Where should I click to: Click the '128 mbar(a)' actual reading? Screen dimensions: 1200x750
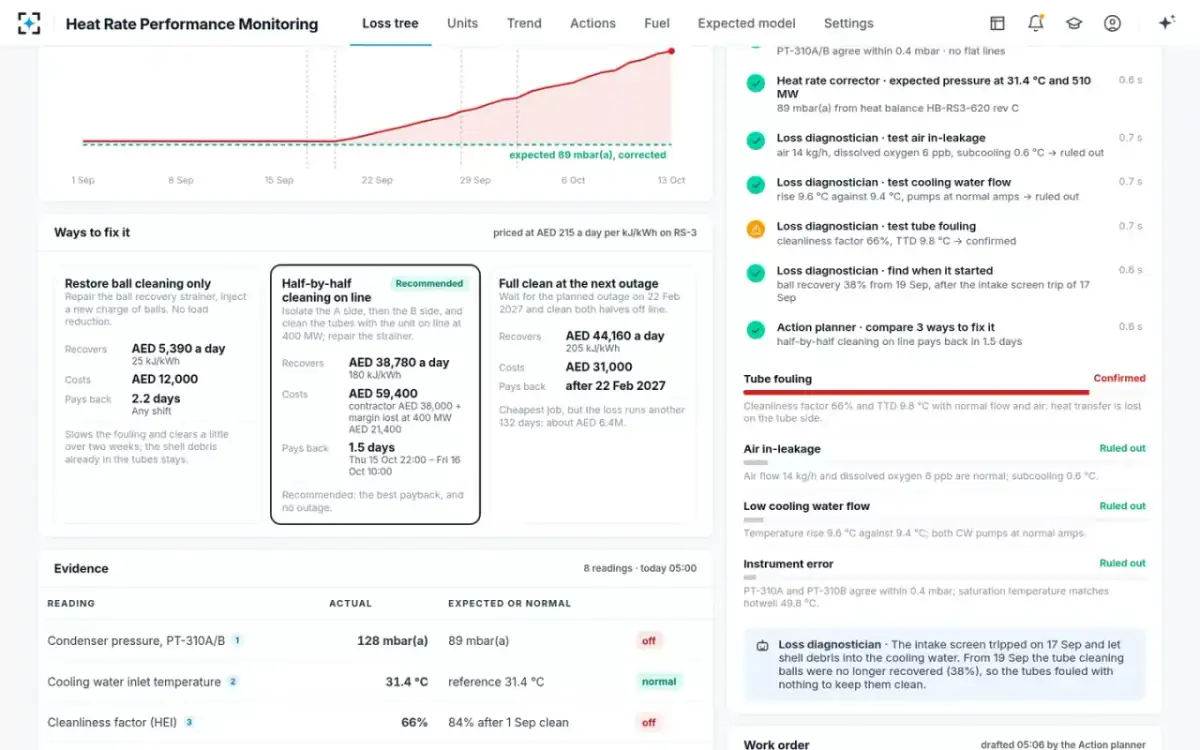[393, 641]
